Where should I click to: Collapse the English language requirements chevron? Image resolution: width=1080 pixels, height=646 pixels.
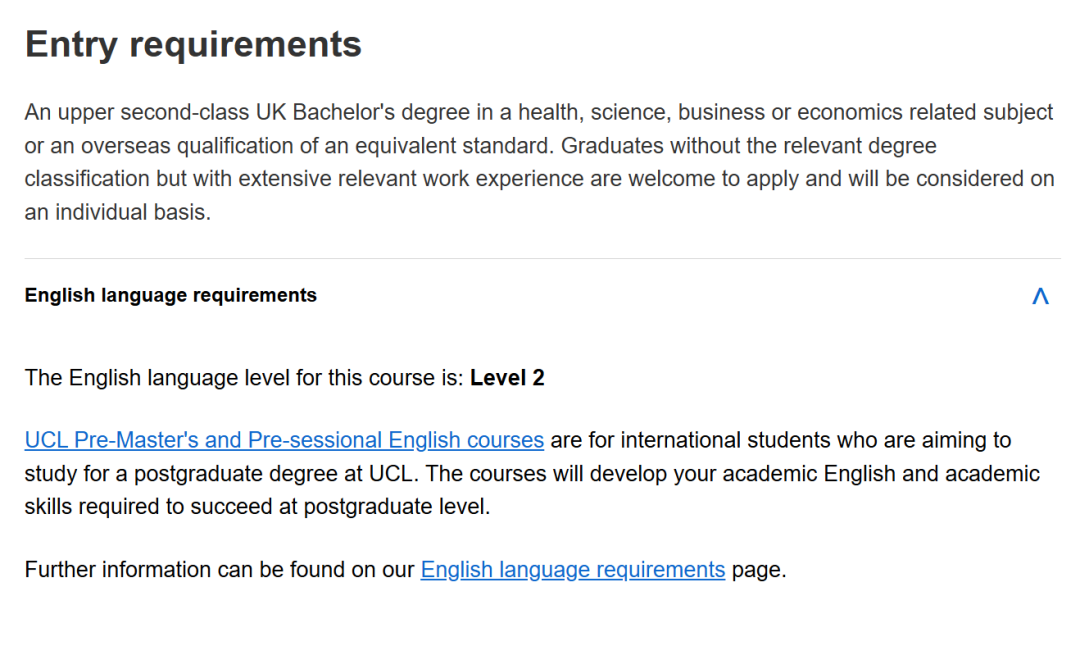1040,296
